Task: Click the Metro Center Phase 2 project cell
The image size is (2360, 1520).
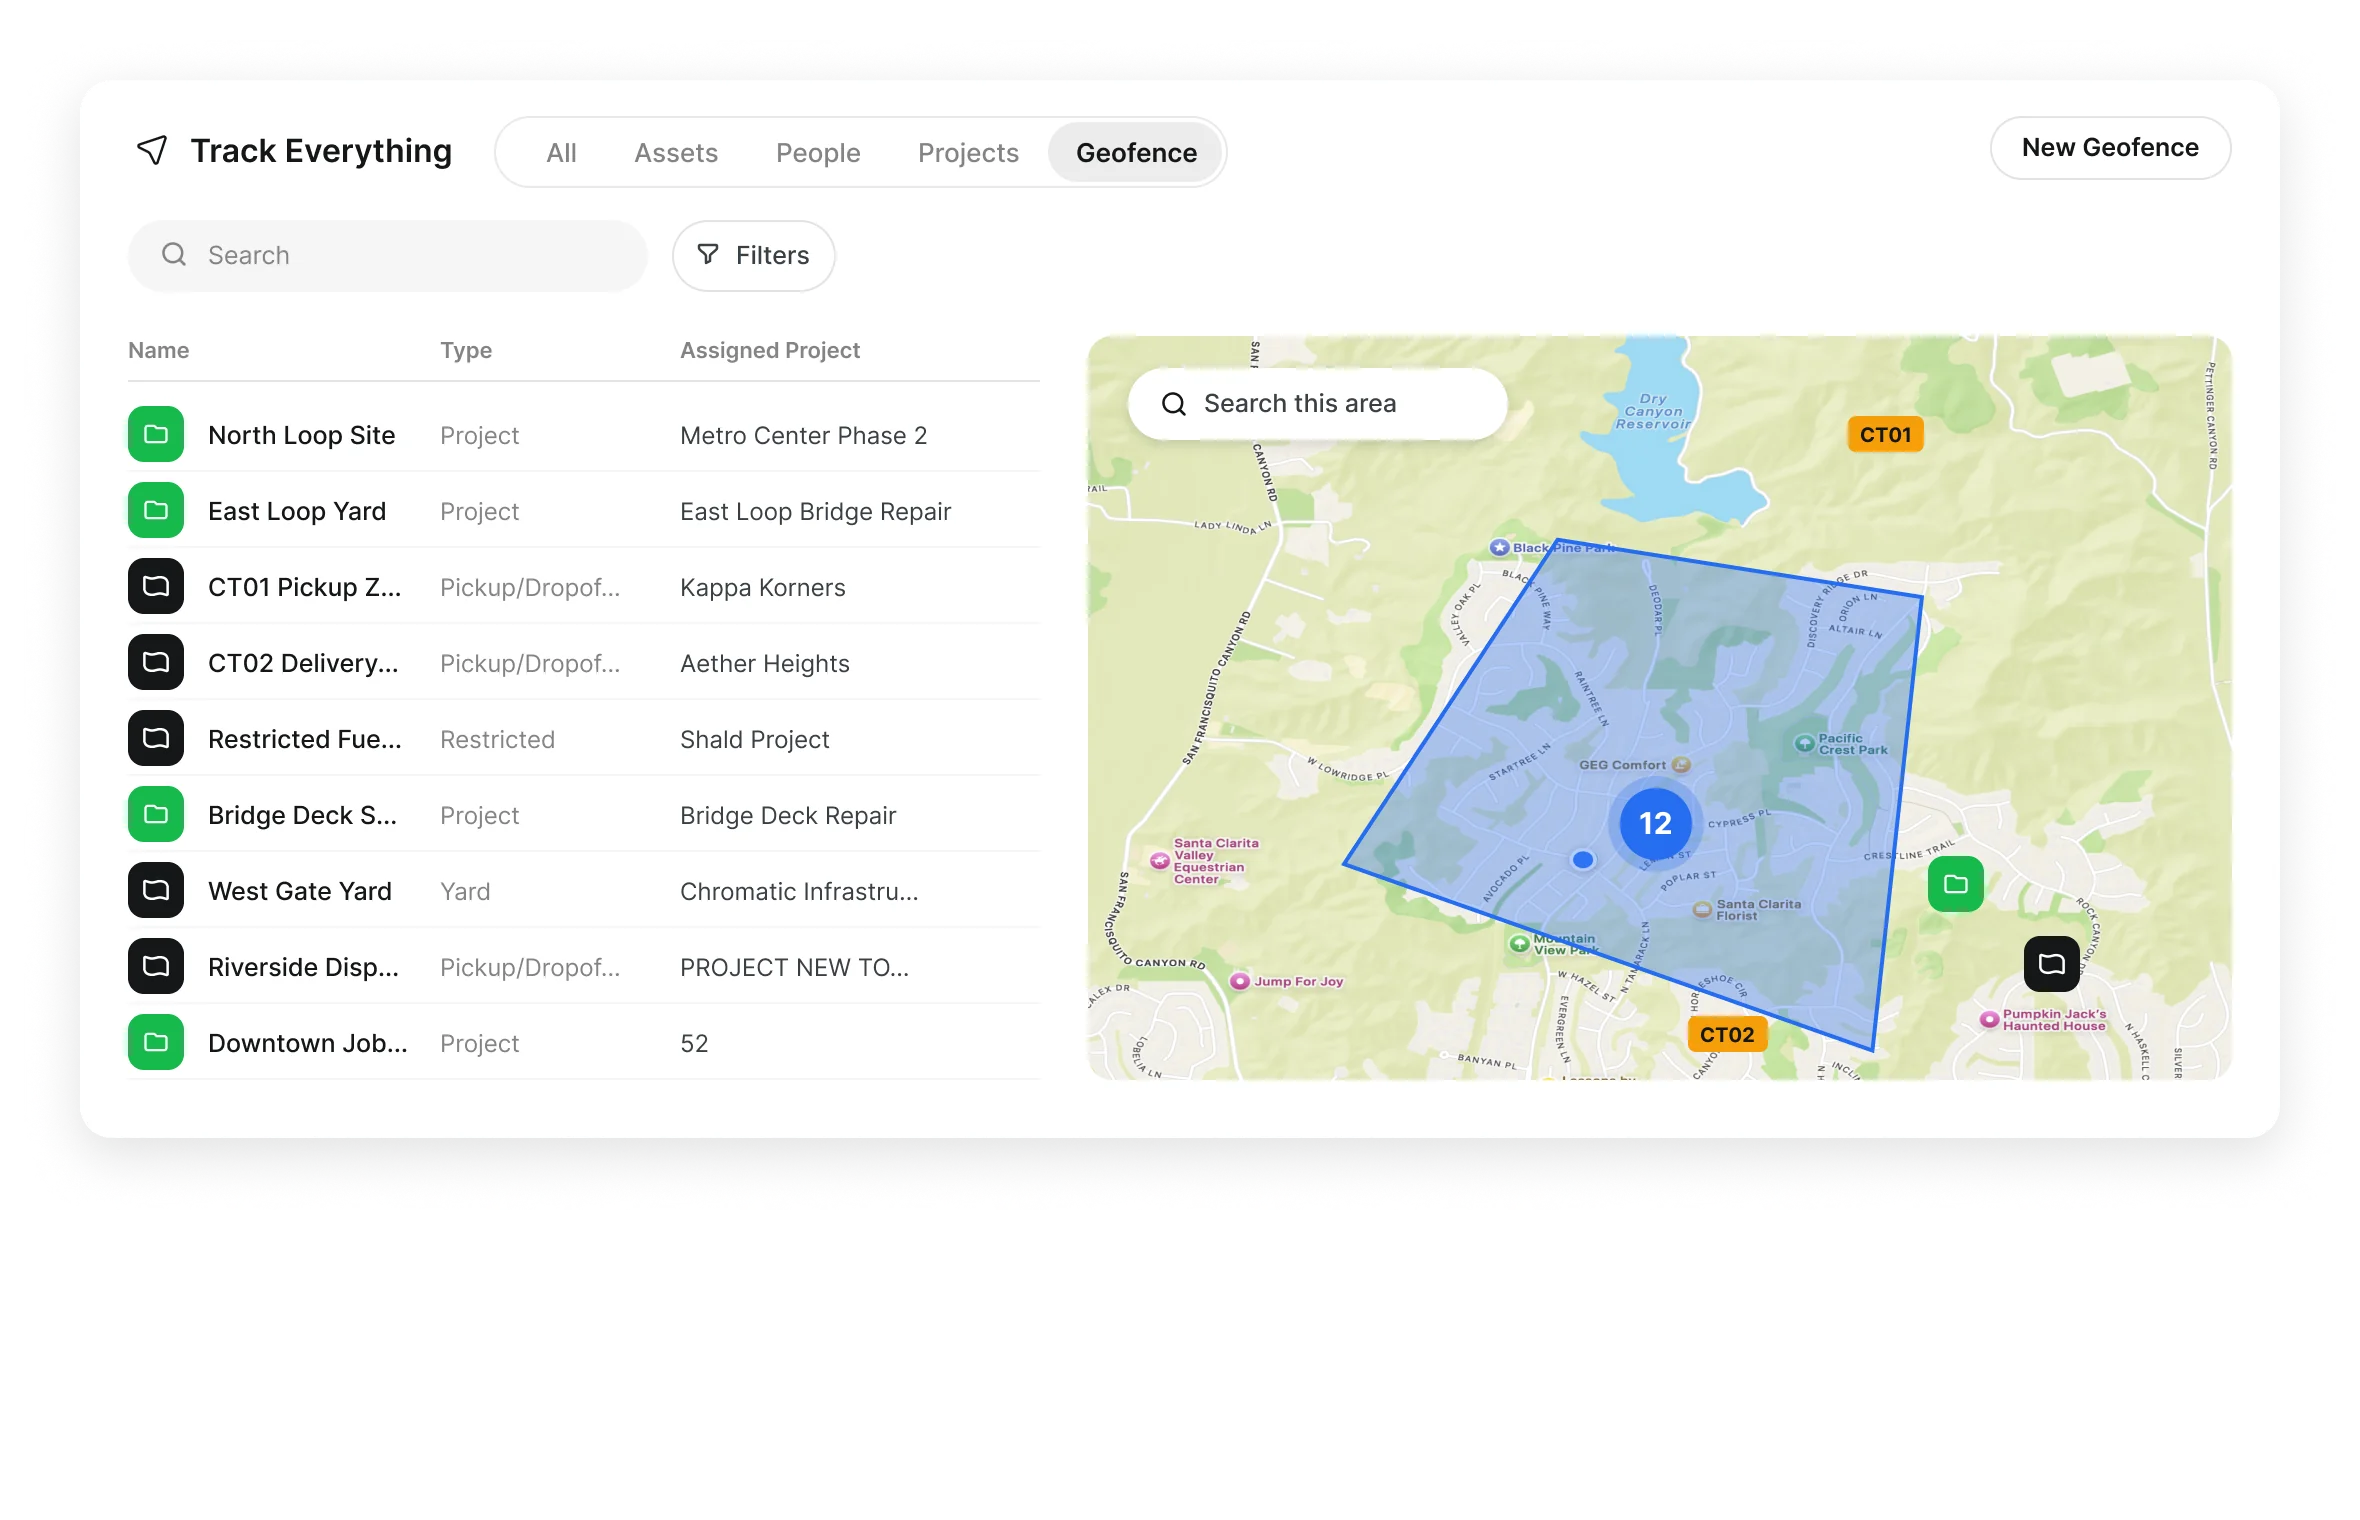Action: click(x=804, y=435)
